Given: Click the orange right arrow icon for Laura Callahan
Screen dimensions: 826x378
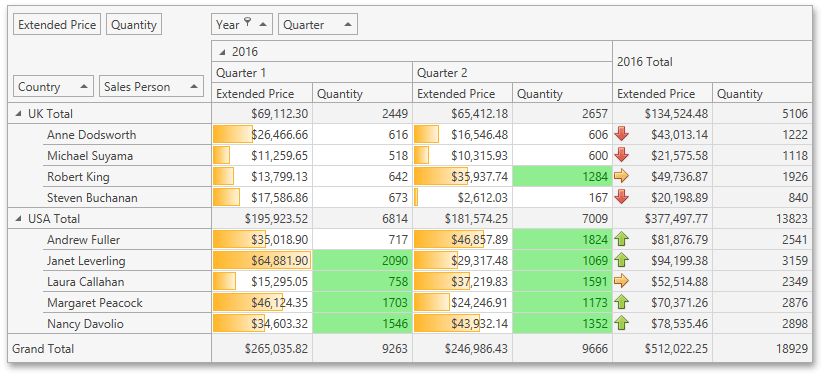Looking at the screenshot, I should pos(622,281).
